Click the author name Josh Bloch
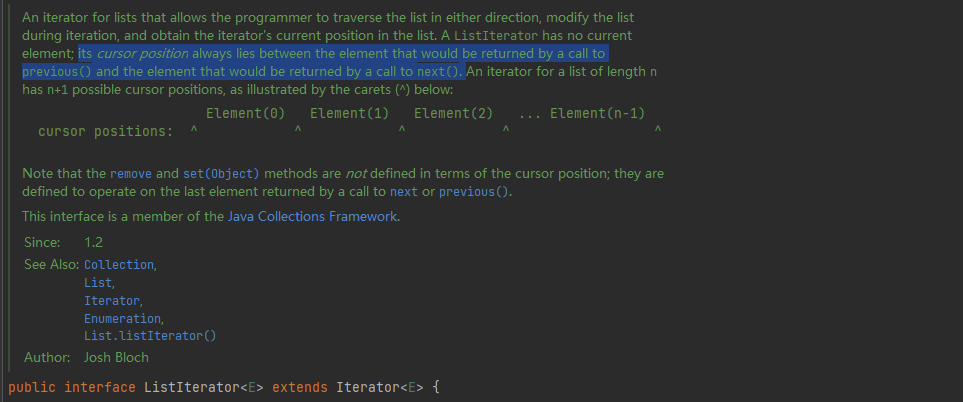This screenshot has height=402, width=963. [118, 357]
